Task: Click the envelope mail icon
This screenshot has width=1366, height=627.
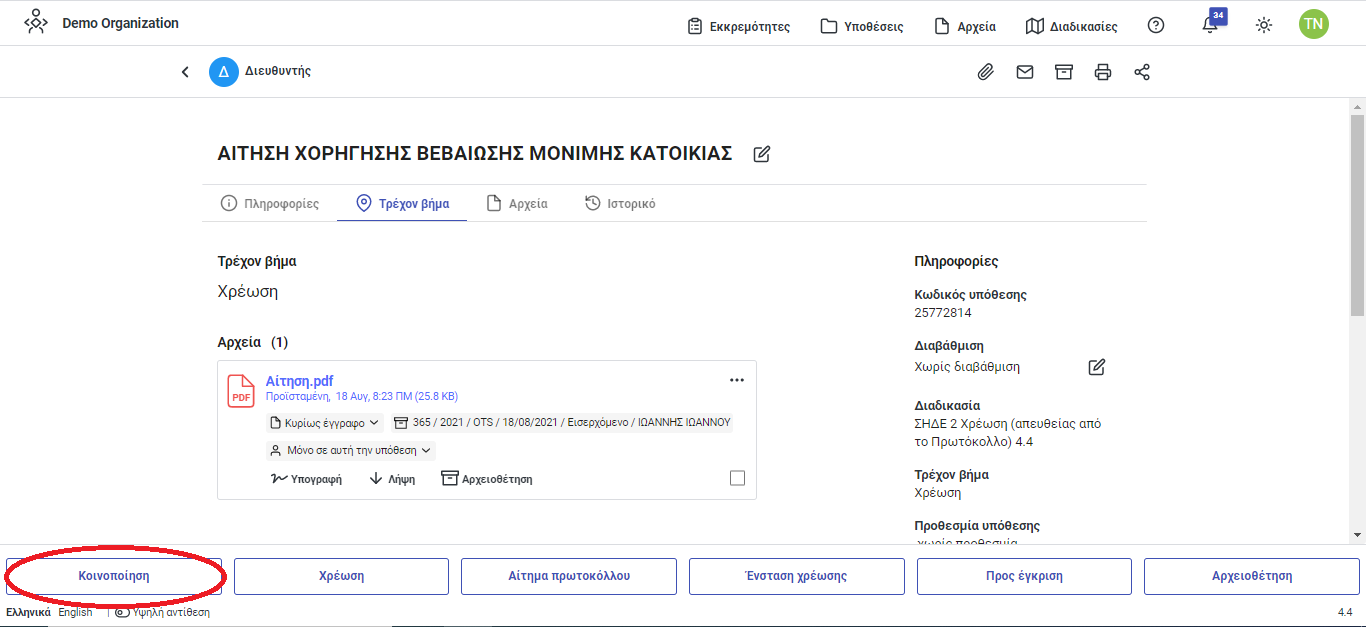Action: point(1025,72)
